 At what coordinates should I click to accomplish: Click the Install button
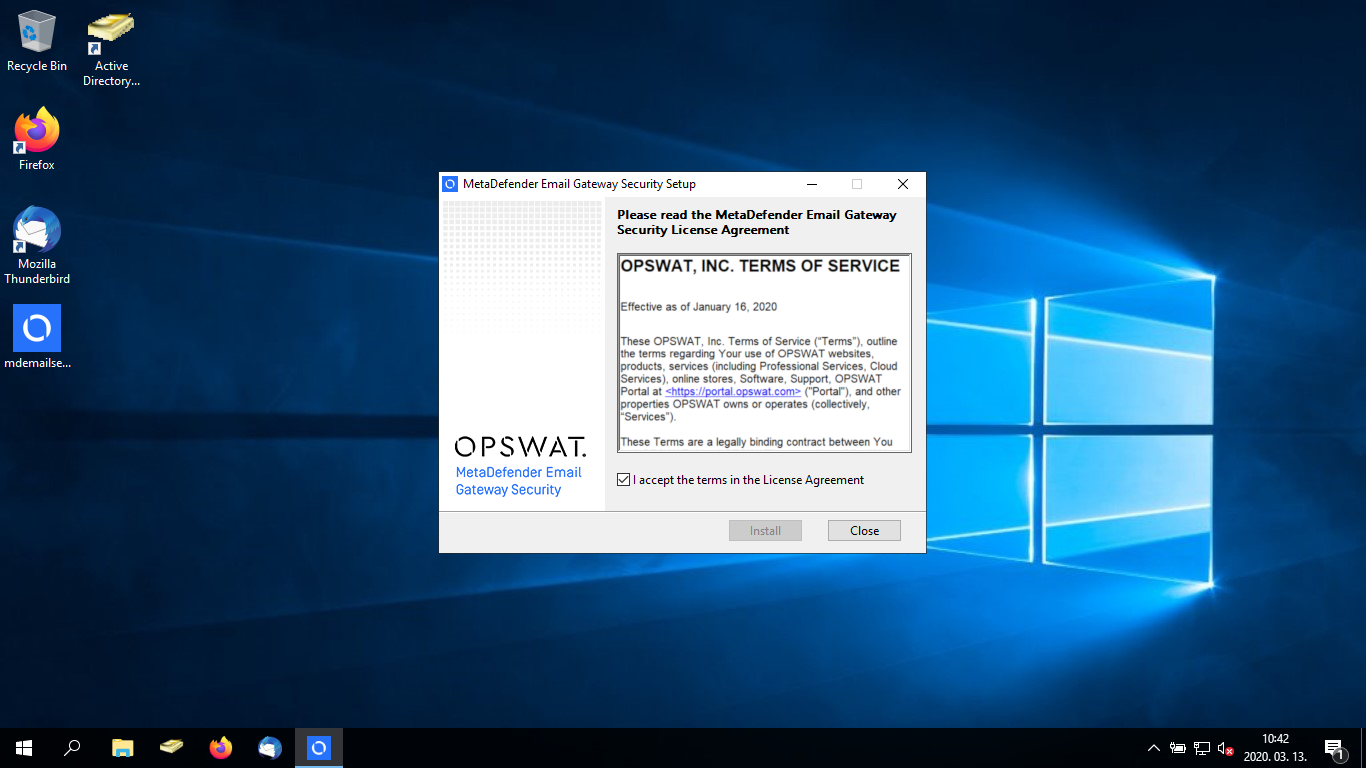pos(765,531)
